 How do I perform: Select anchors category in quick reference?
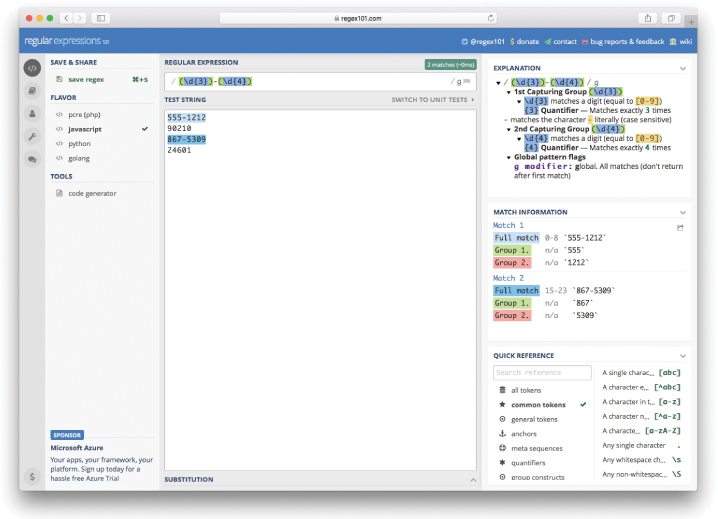pos(524,433)
